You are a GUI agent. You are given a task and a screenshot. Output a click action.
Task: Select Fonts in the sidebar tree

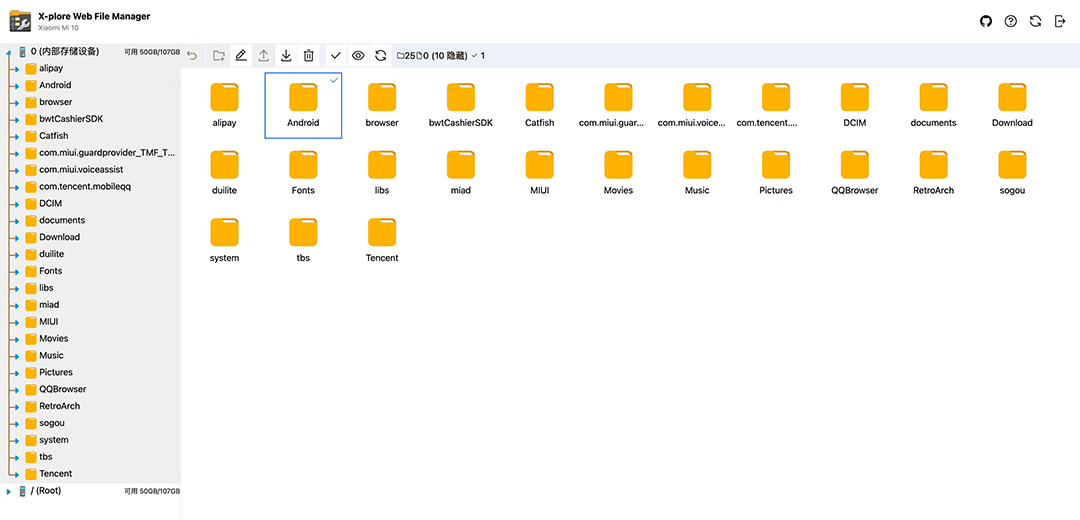tap(50, 271)
